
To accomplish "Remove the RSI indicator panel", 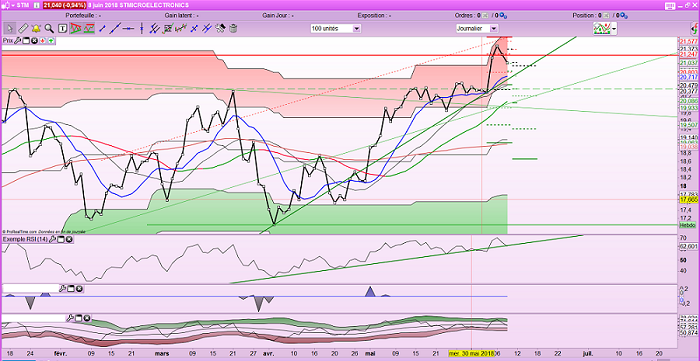I will [x=69, y=240].
